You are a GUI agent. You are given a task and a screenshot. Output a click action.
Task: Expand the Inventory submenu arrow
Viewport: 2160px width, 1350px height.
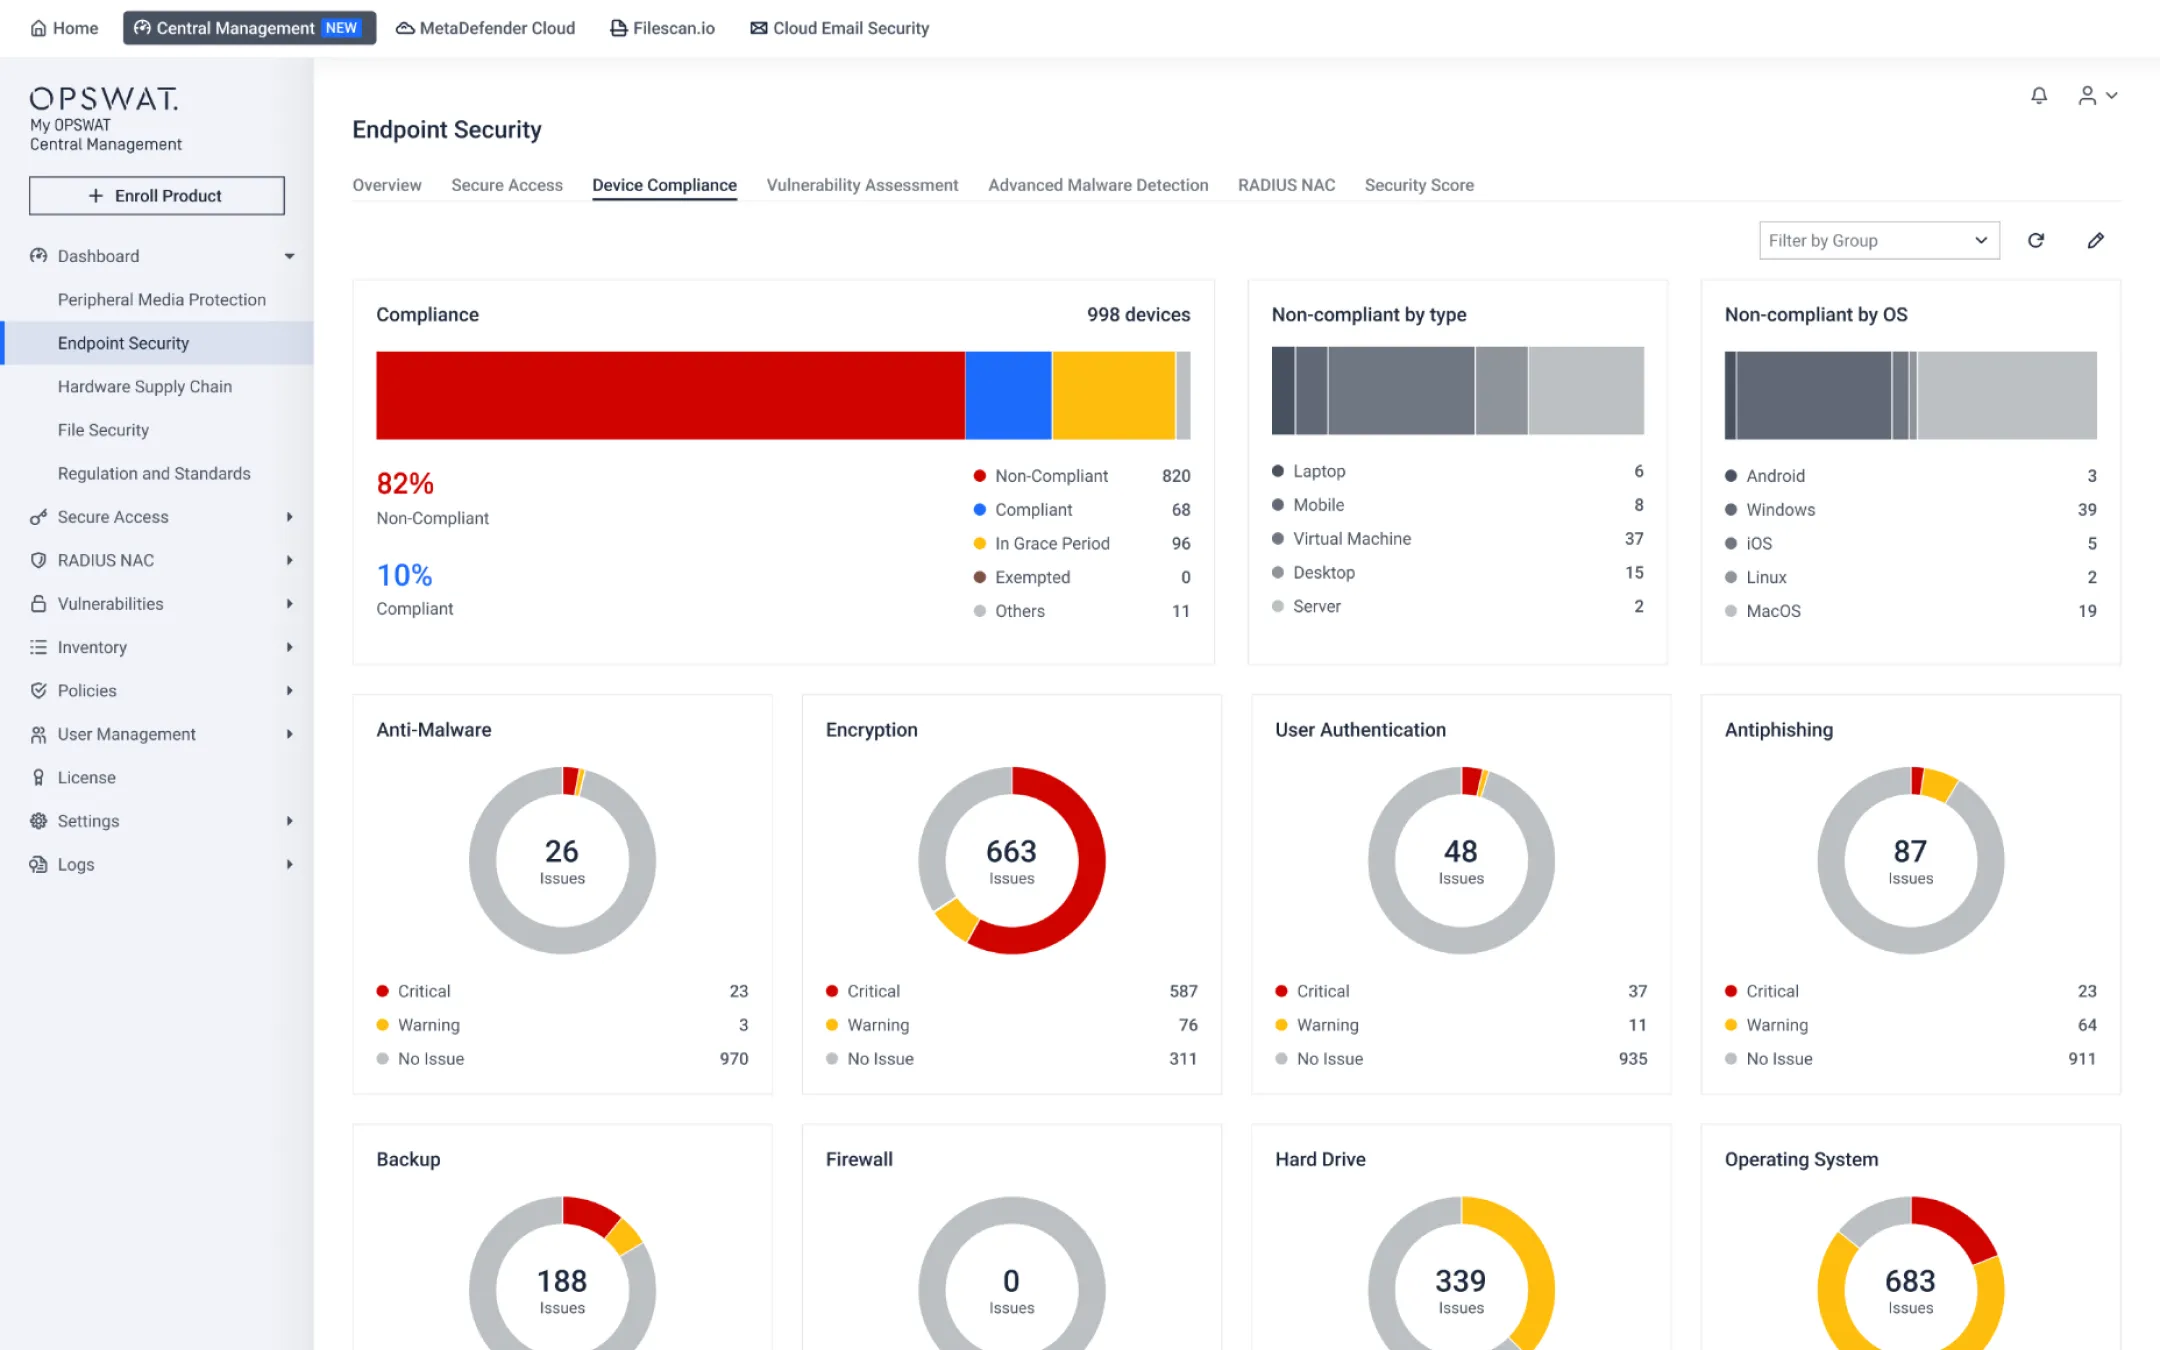pos(289,648)
